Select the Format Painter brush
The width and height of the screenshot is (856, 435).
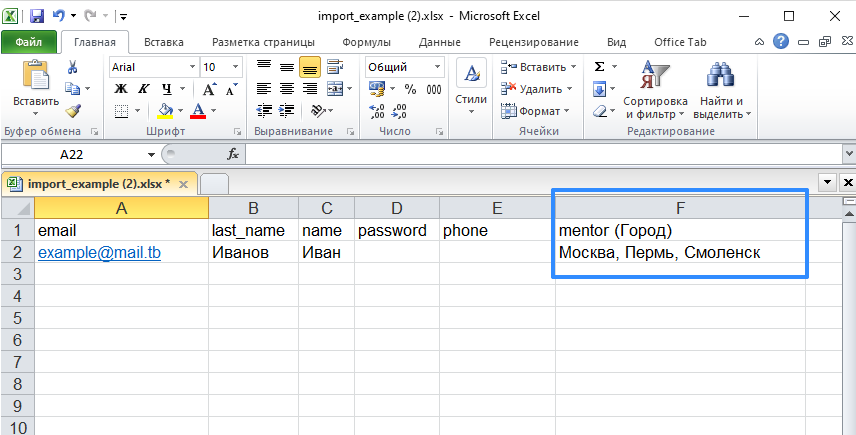click(x=72, y=111)
